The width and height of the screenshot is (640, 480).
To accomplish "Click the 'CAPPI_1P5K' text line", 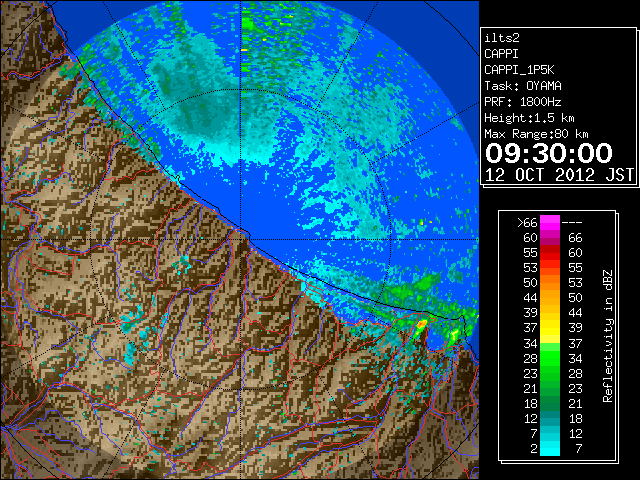I will tap(519, 70).
